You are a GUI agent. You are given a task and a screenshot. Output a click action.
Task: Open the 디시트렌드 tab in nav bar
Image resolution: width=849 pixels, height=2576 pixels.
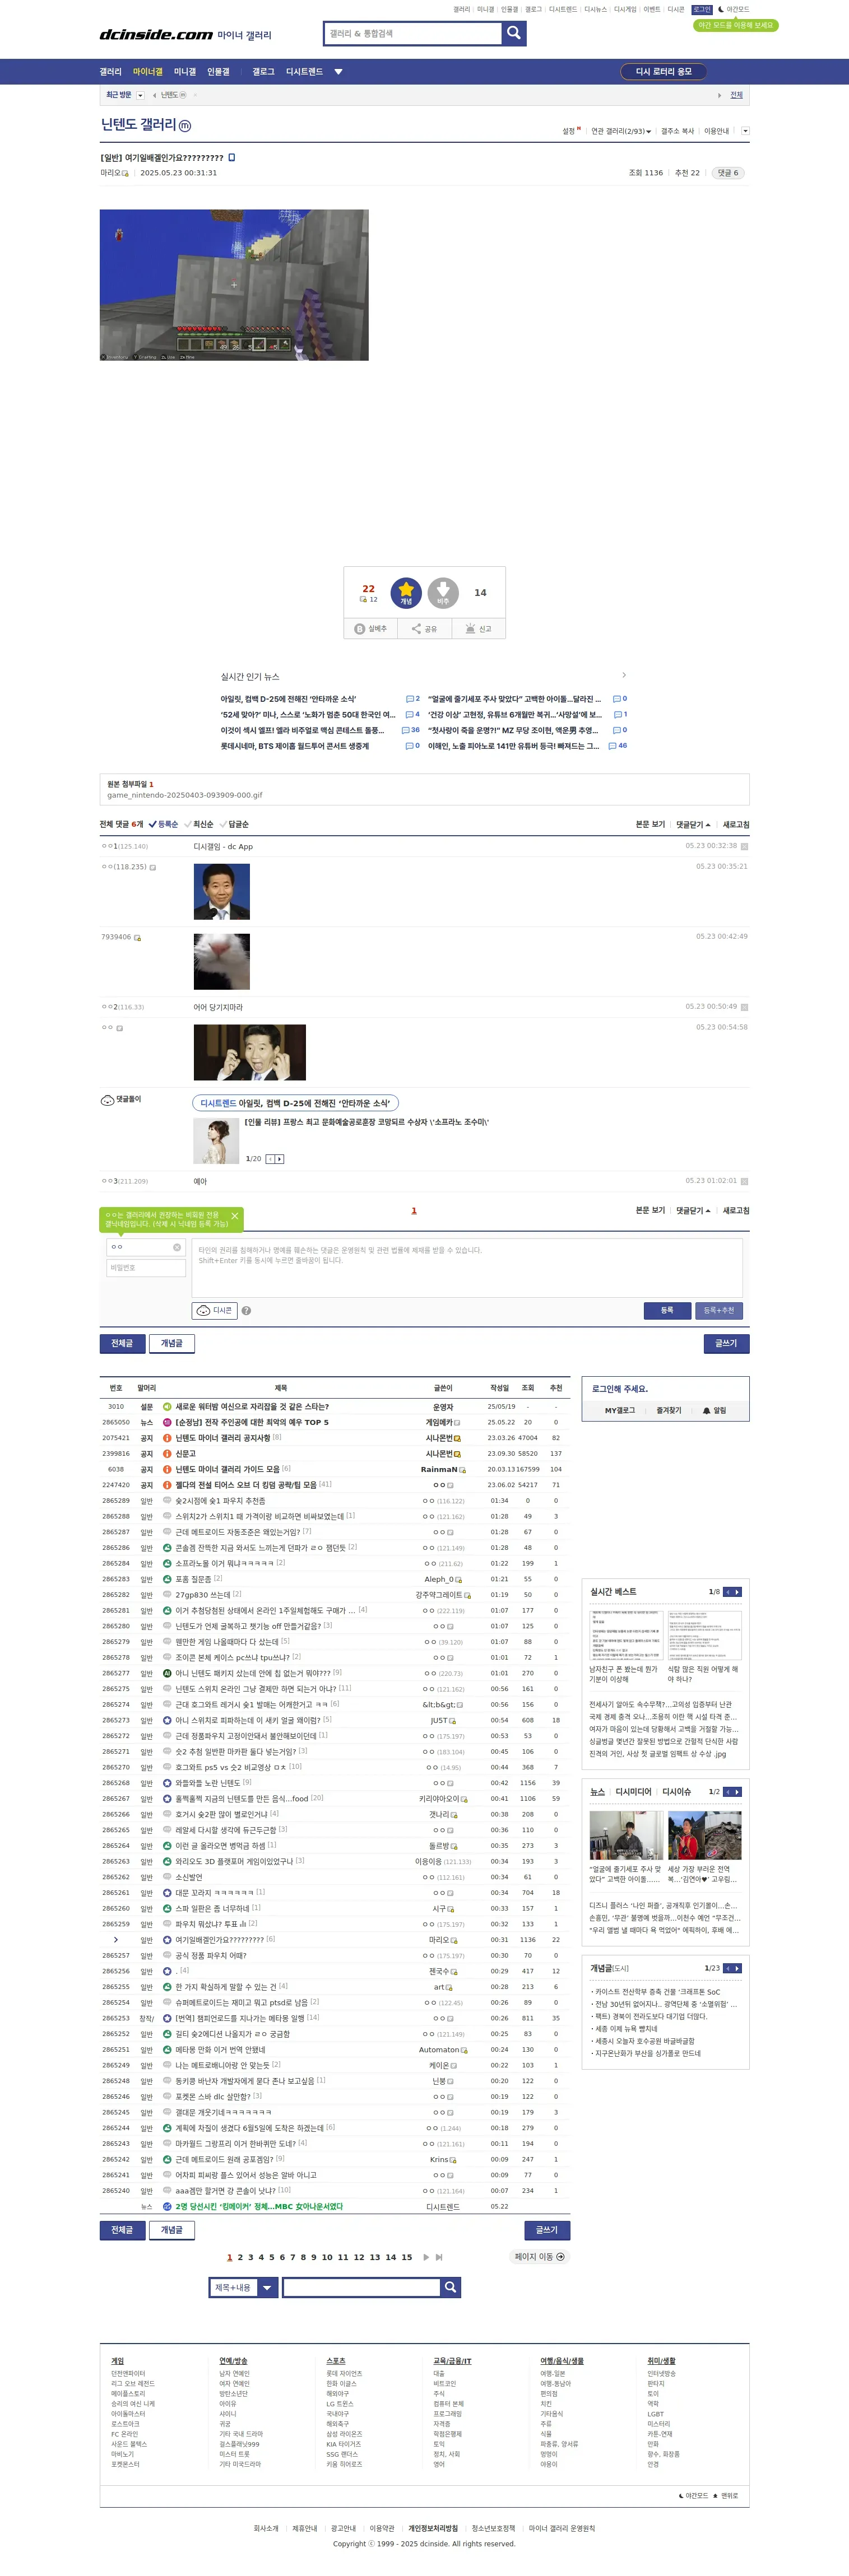coord(304,72)
